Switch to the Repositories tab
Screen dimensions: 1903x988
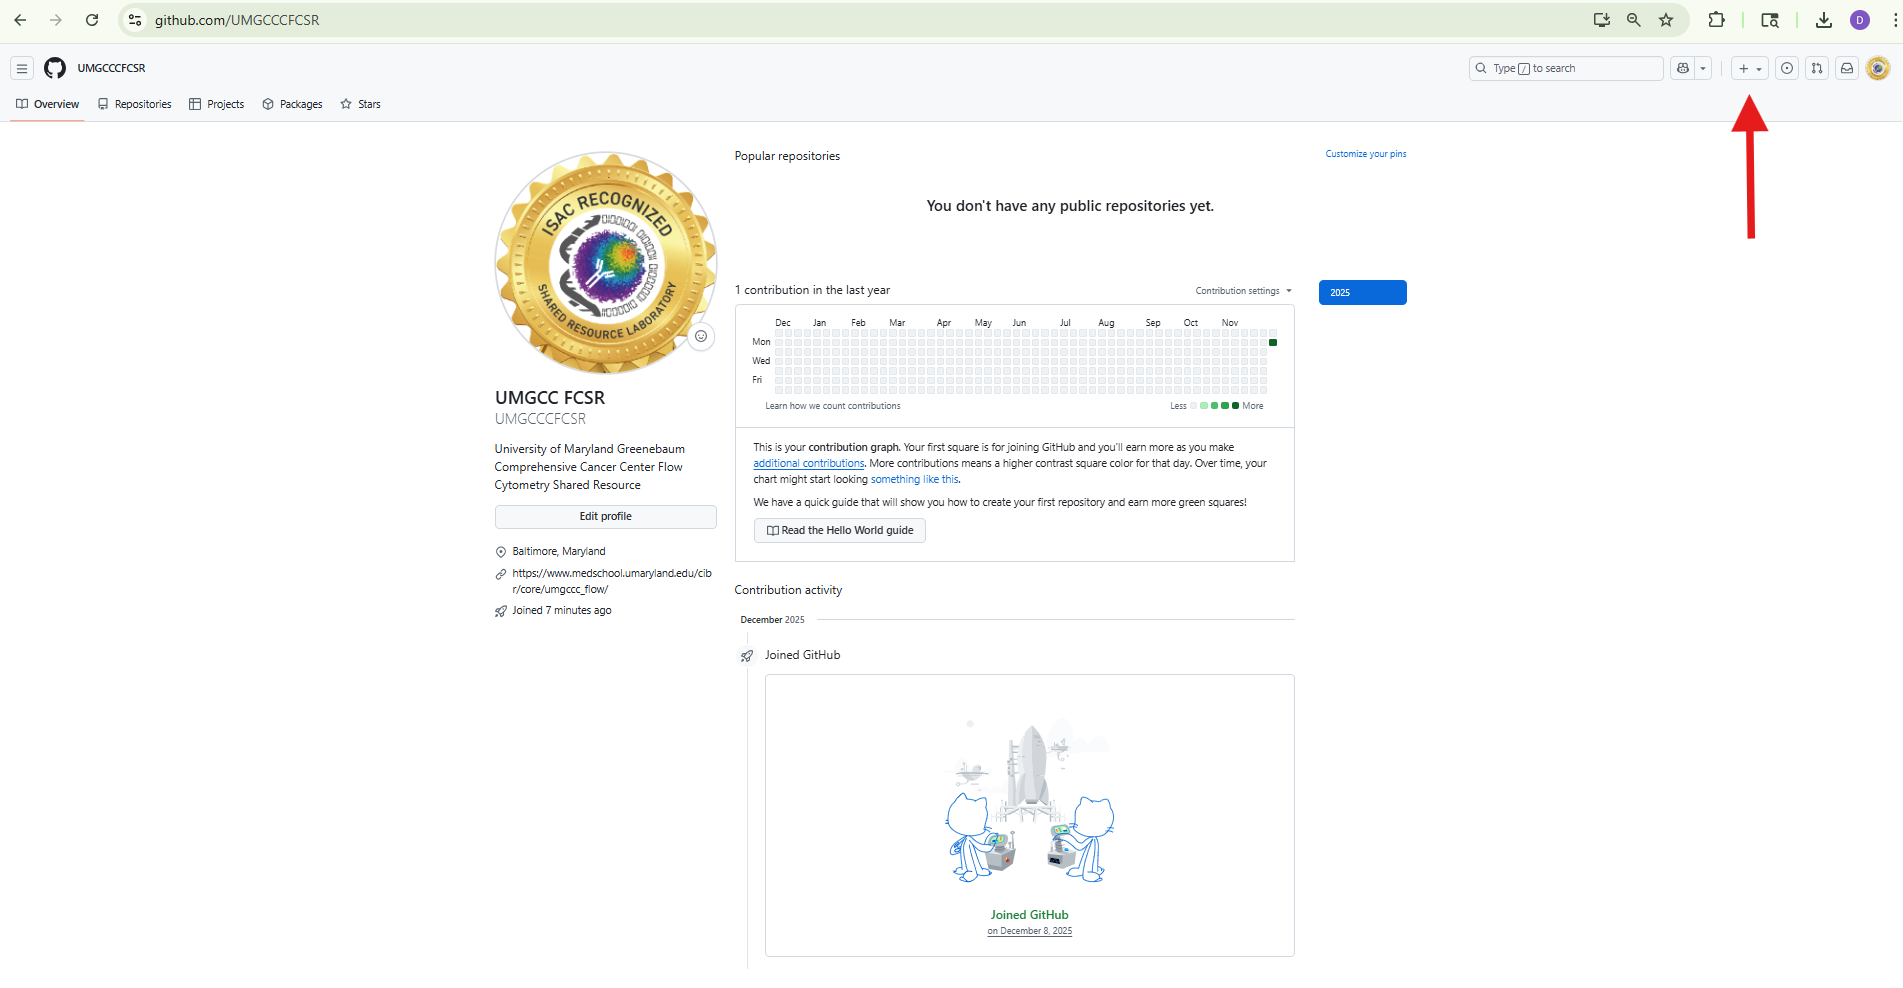[134, 104]
